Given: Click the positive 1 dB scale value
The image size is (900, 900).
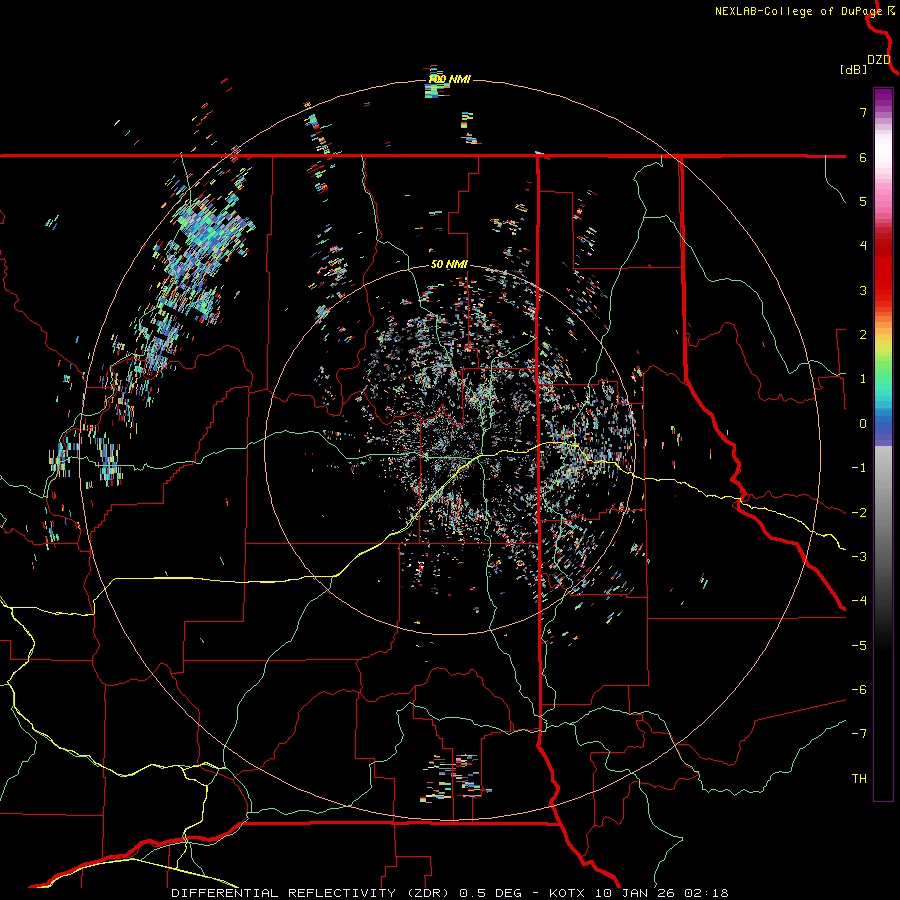Looking at the screenshot, I should click(x=863, y=379).
